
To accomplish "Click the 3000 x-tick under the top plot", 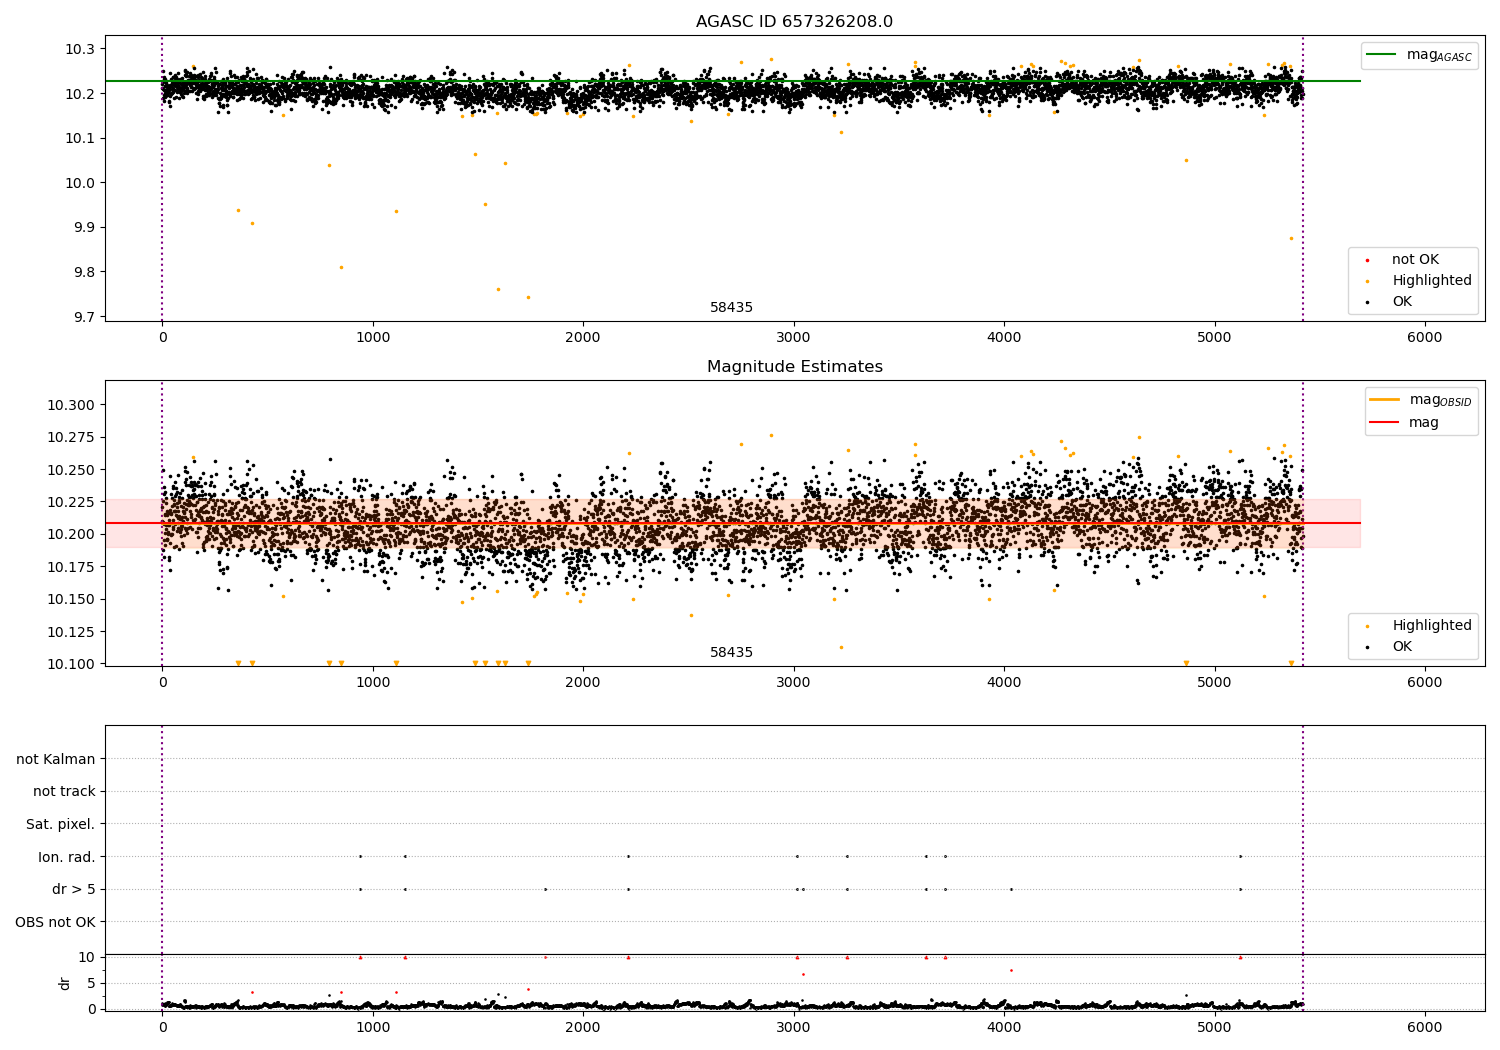I will tap(794, 338).
